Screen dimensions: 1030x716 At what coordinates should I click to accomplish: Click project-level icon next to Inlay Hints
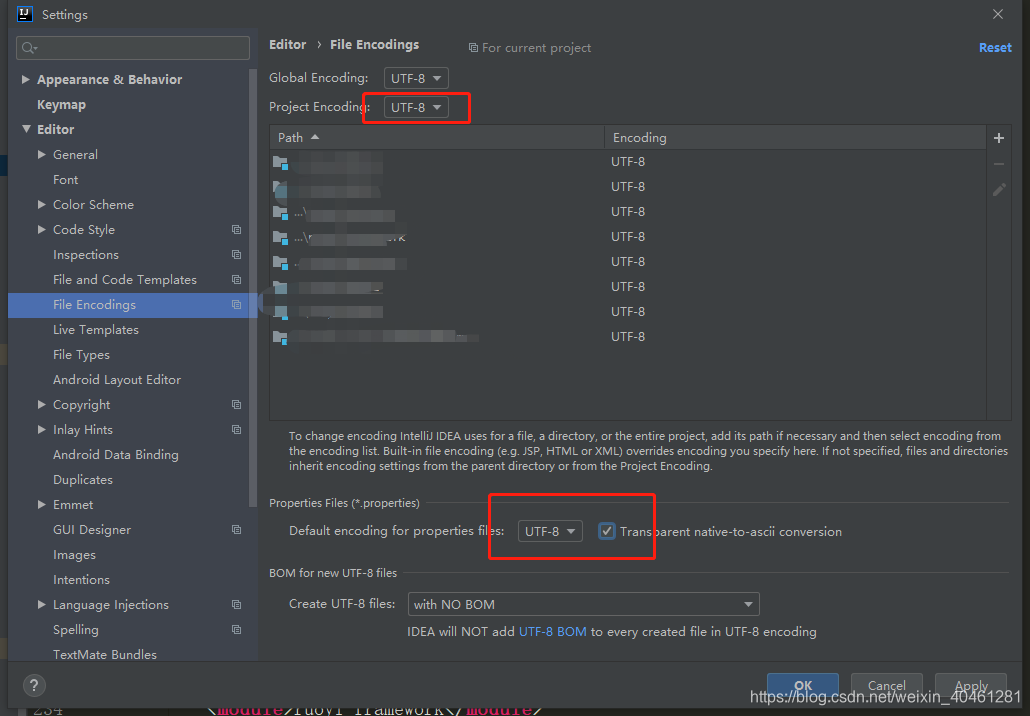click(x=236, y=430)
